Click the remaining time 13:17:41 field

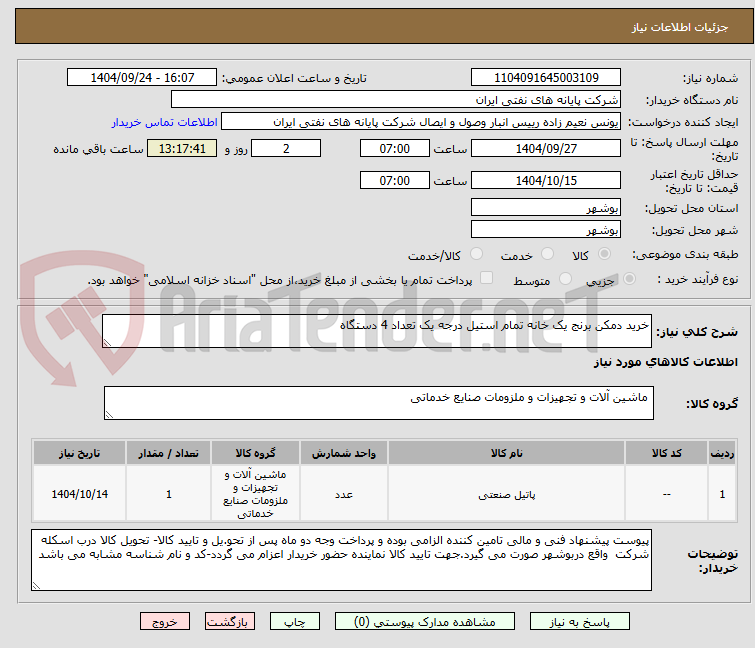(x=182, y=148)
